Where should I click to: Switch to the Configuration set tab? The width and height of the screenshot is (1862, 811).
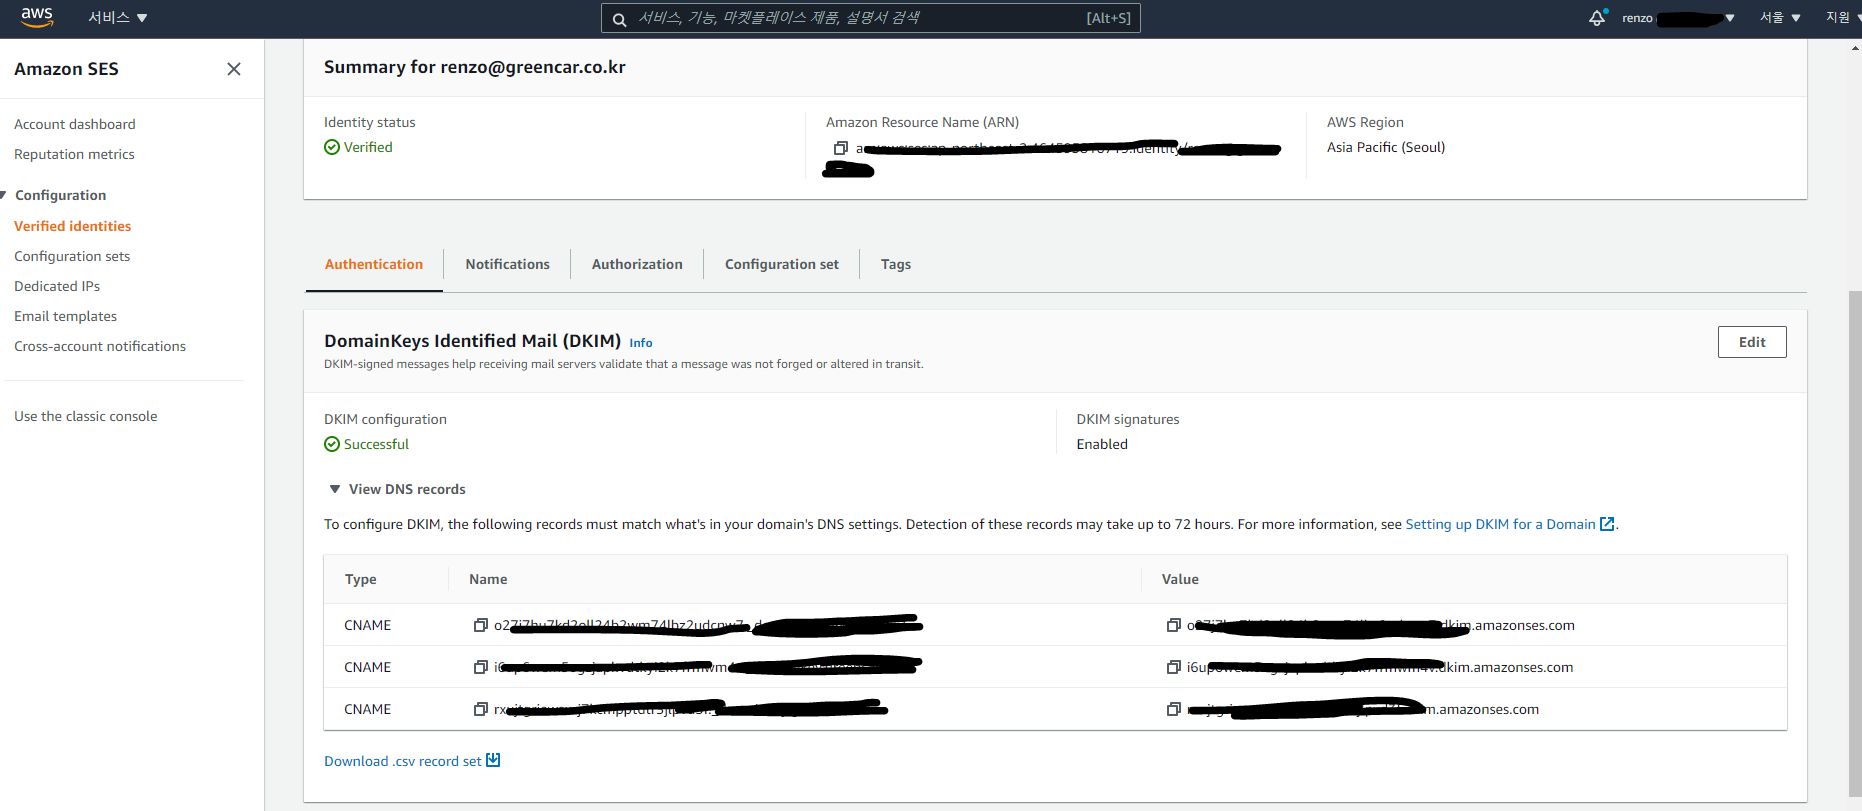(782, 264)
